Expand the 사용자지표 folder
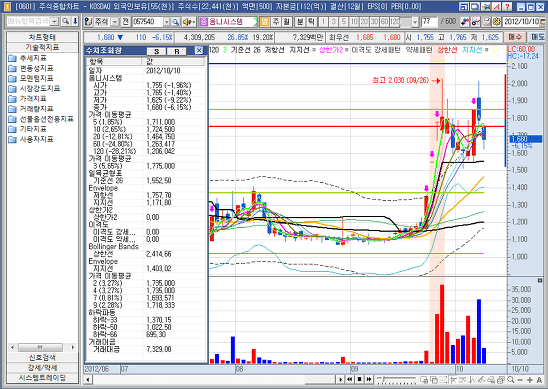This screenshot has width=548, height=389. tap(31, 139)
